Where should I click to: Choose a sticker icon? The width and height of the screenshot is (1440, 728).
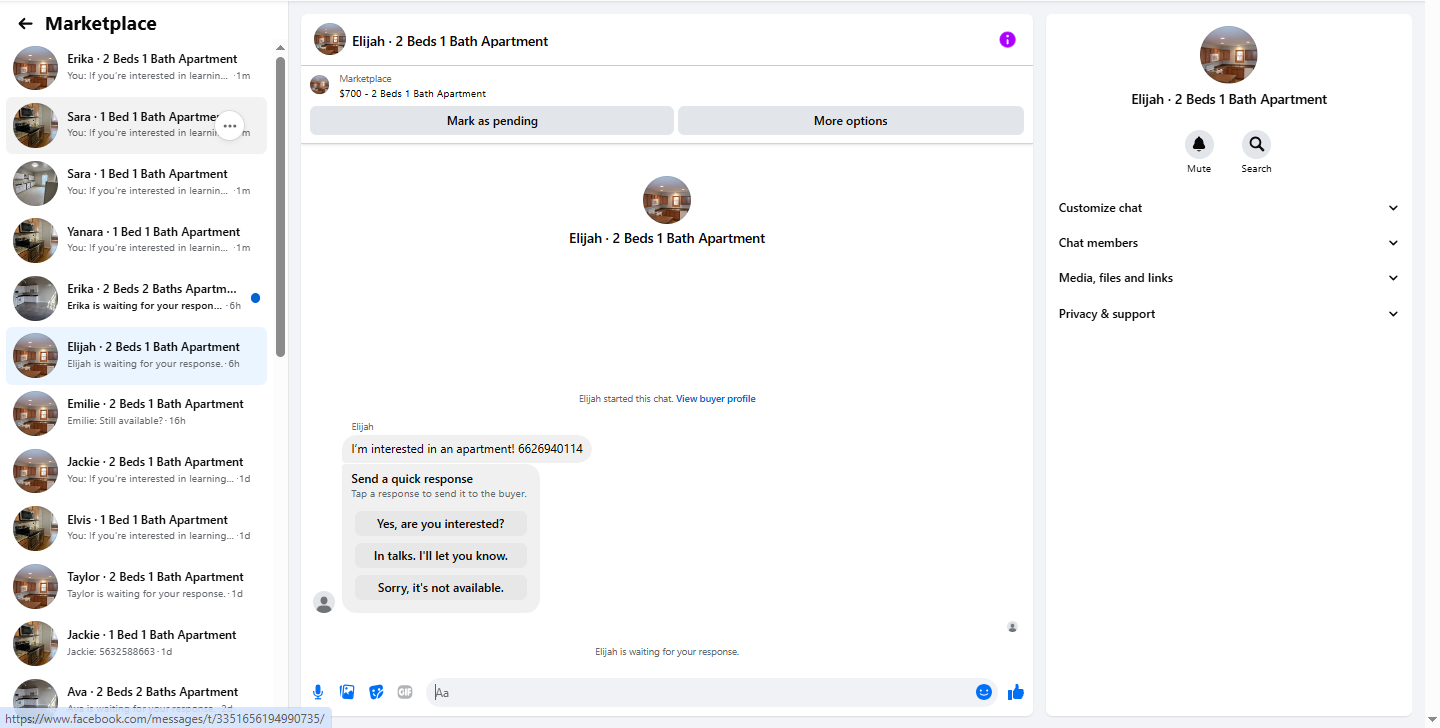[376, 692]
